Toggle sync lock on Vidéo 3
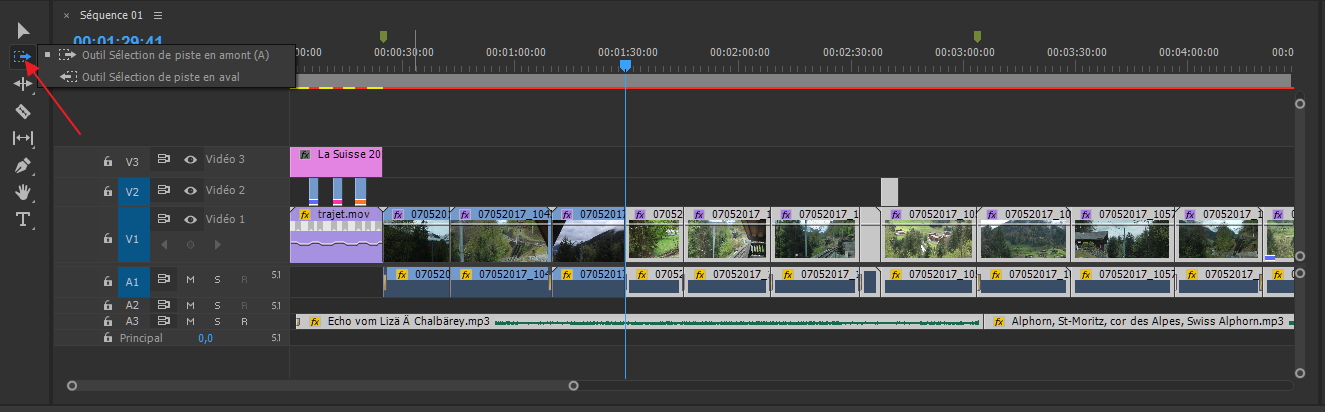This screenshot has height=412, width=1325. click(x=163, y=160)
